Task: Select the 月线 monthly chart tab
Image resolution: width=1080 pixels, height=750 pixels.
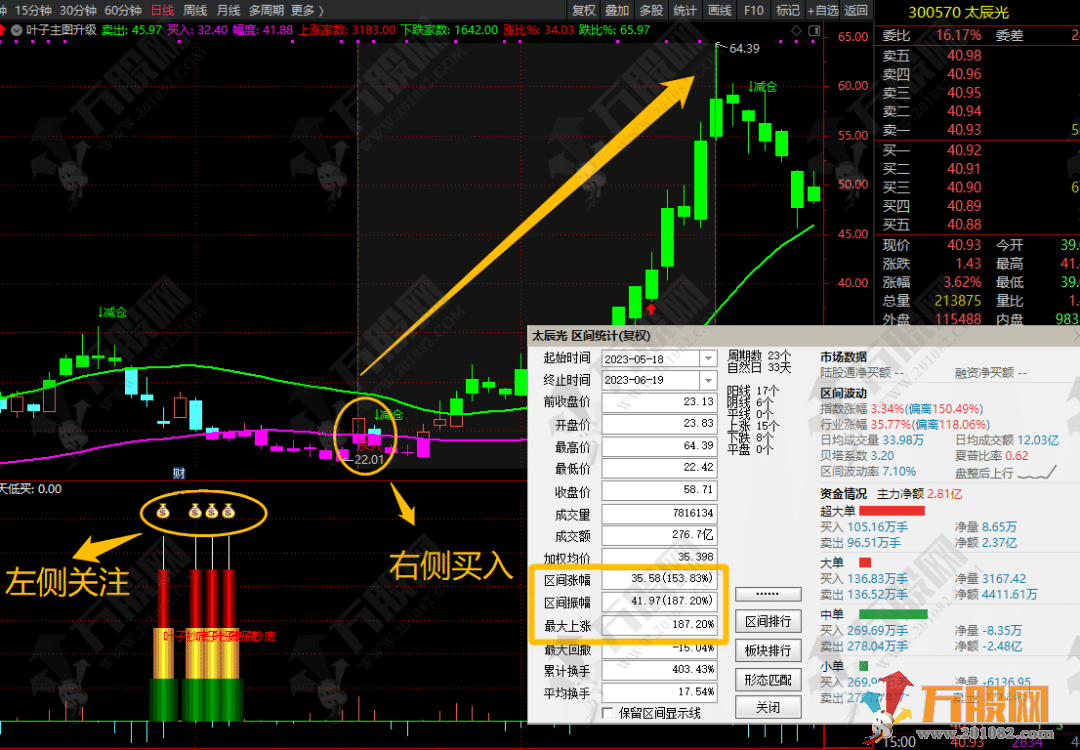Action: (229, 10)
